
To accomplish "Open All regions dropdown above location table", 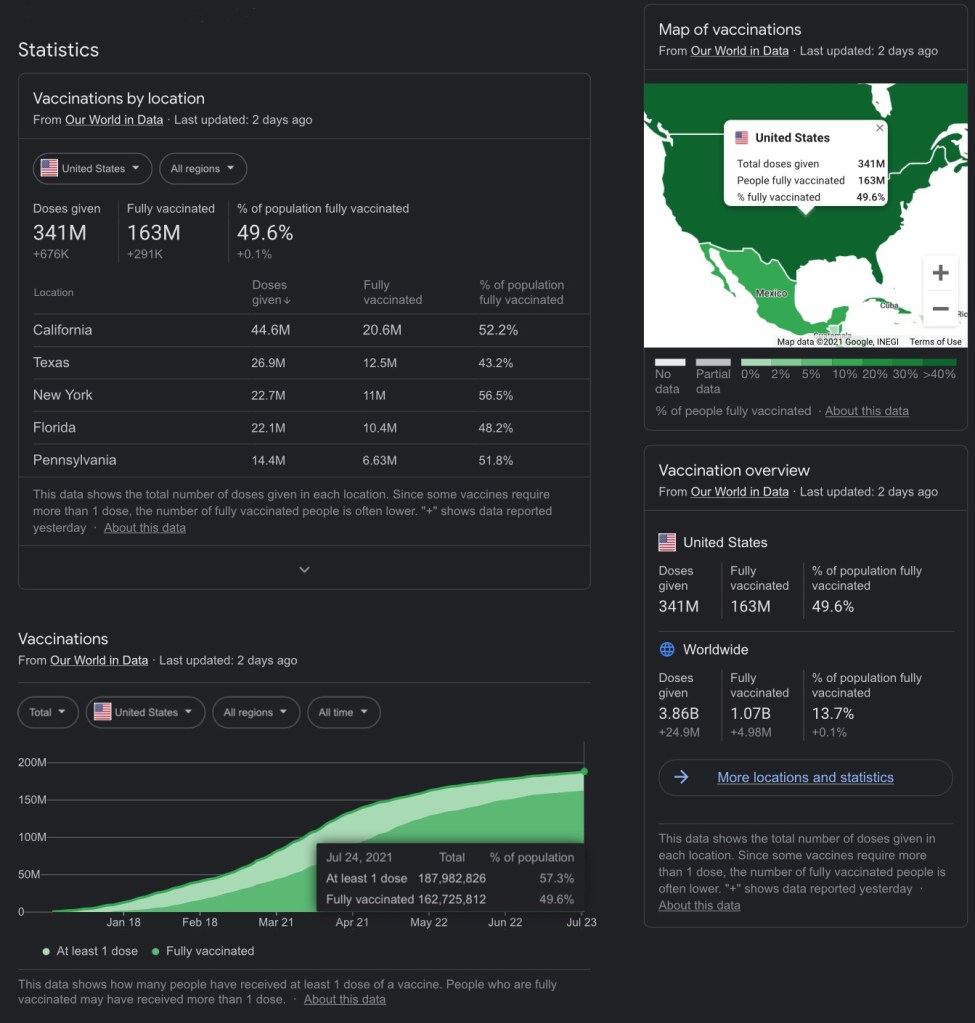I will click(203, 169).
